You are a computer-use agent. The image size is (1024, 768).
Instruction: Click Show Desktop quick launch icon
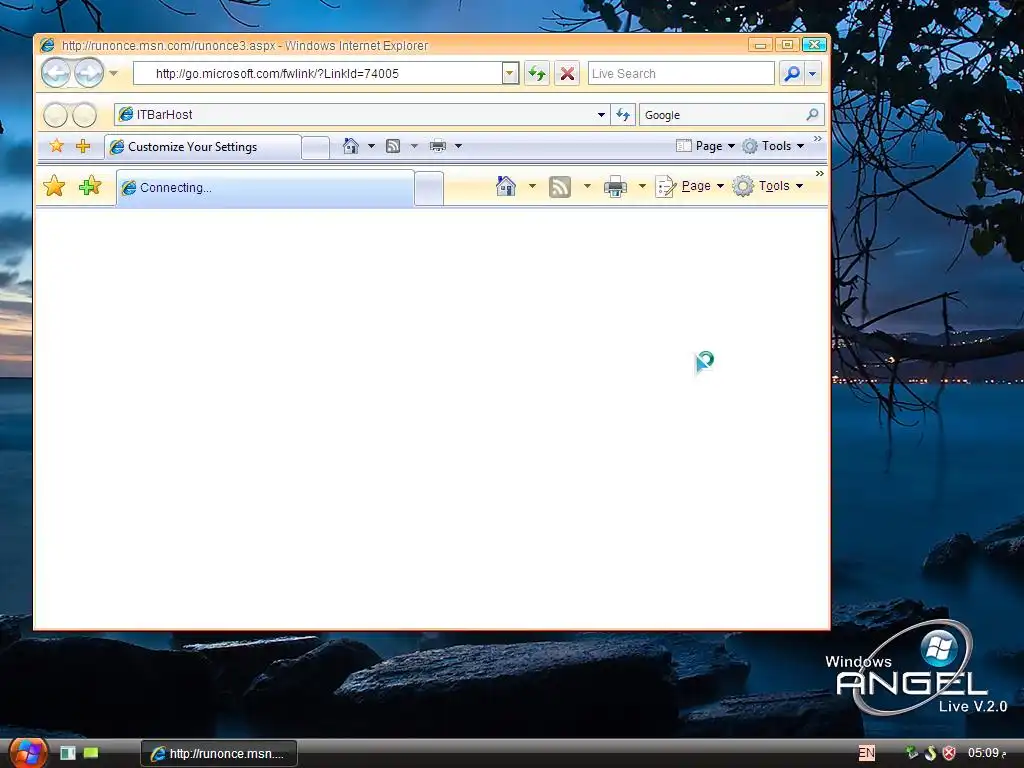click(68, 753)
